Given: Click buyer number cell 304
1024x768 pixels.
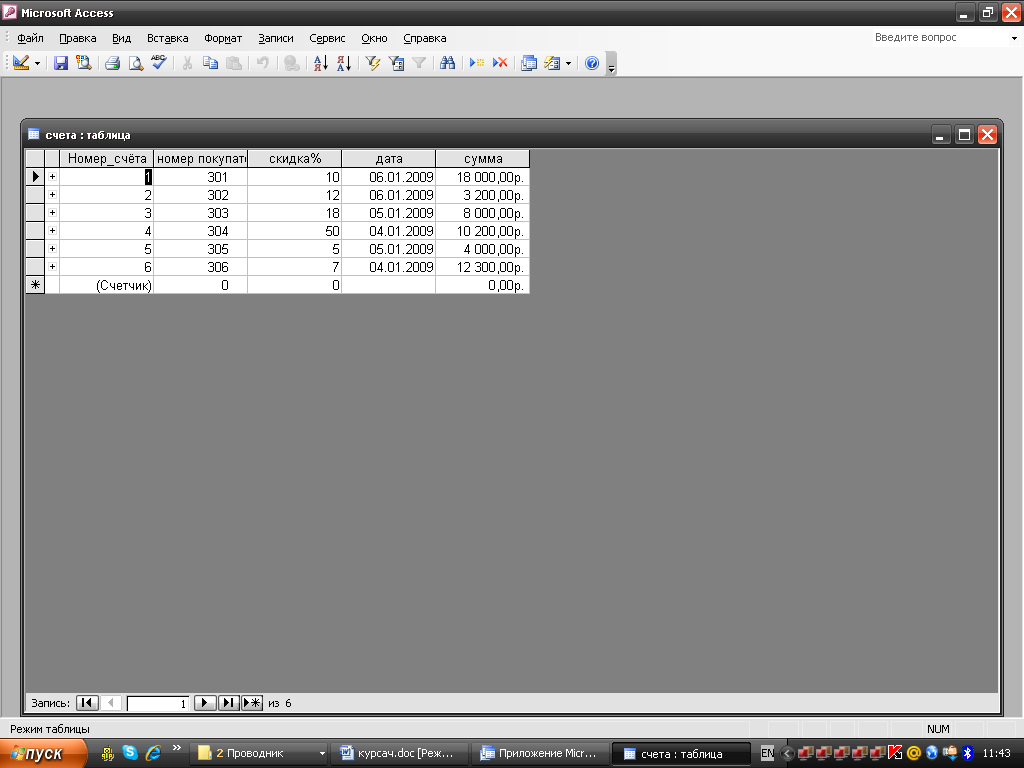Looking at the screenshot, I should pos(200,231).
